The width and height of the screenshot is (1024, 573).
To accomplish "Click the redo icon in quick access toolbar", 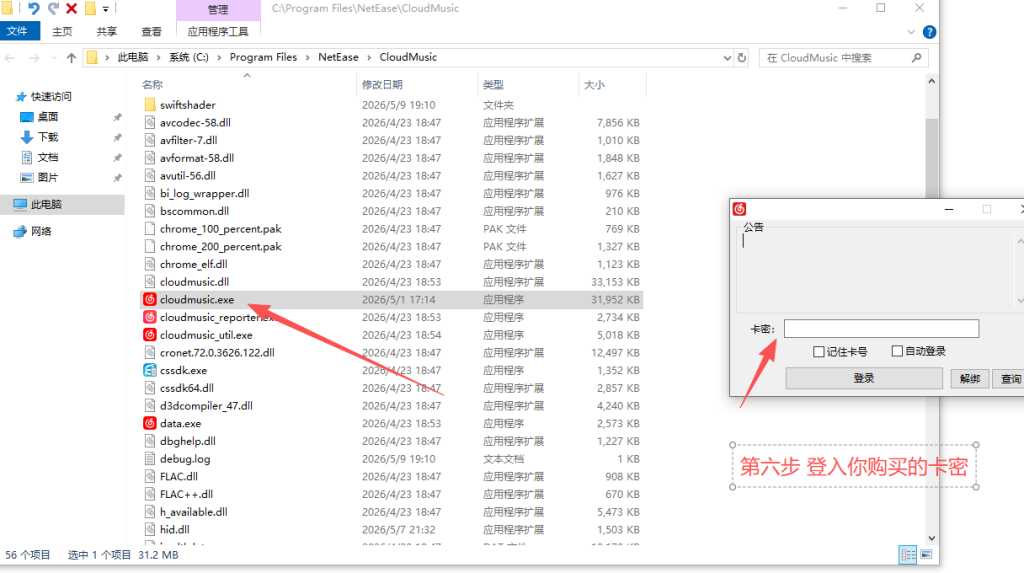I will click(x=53, y=8).
